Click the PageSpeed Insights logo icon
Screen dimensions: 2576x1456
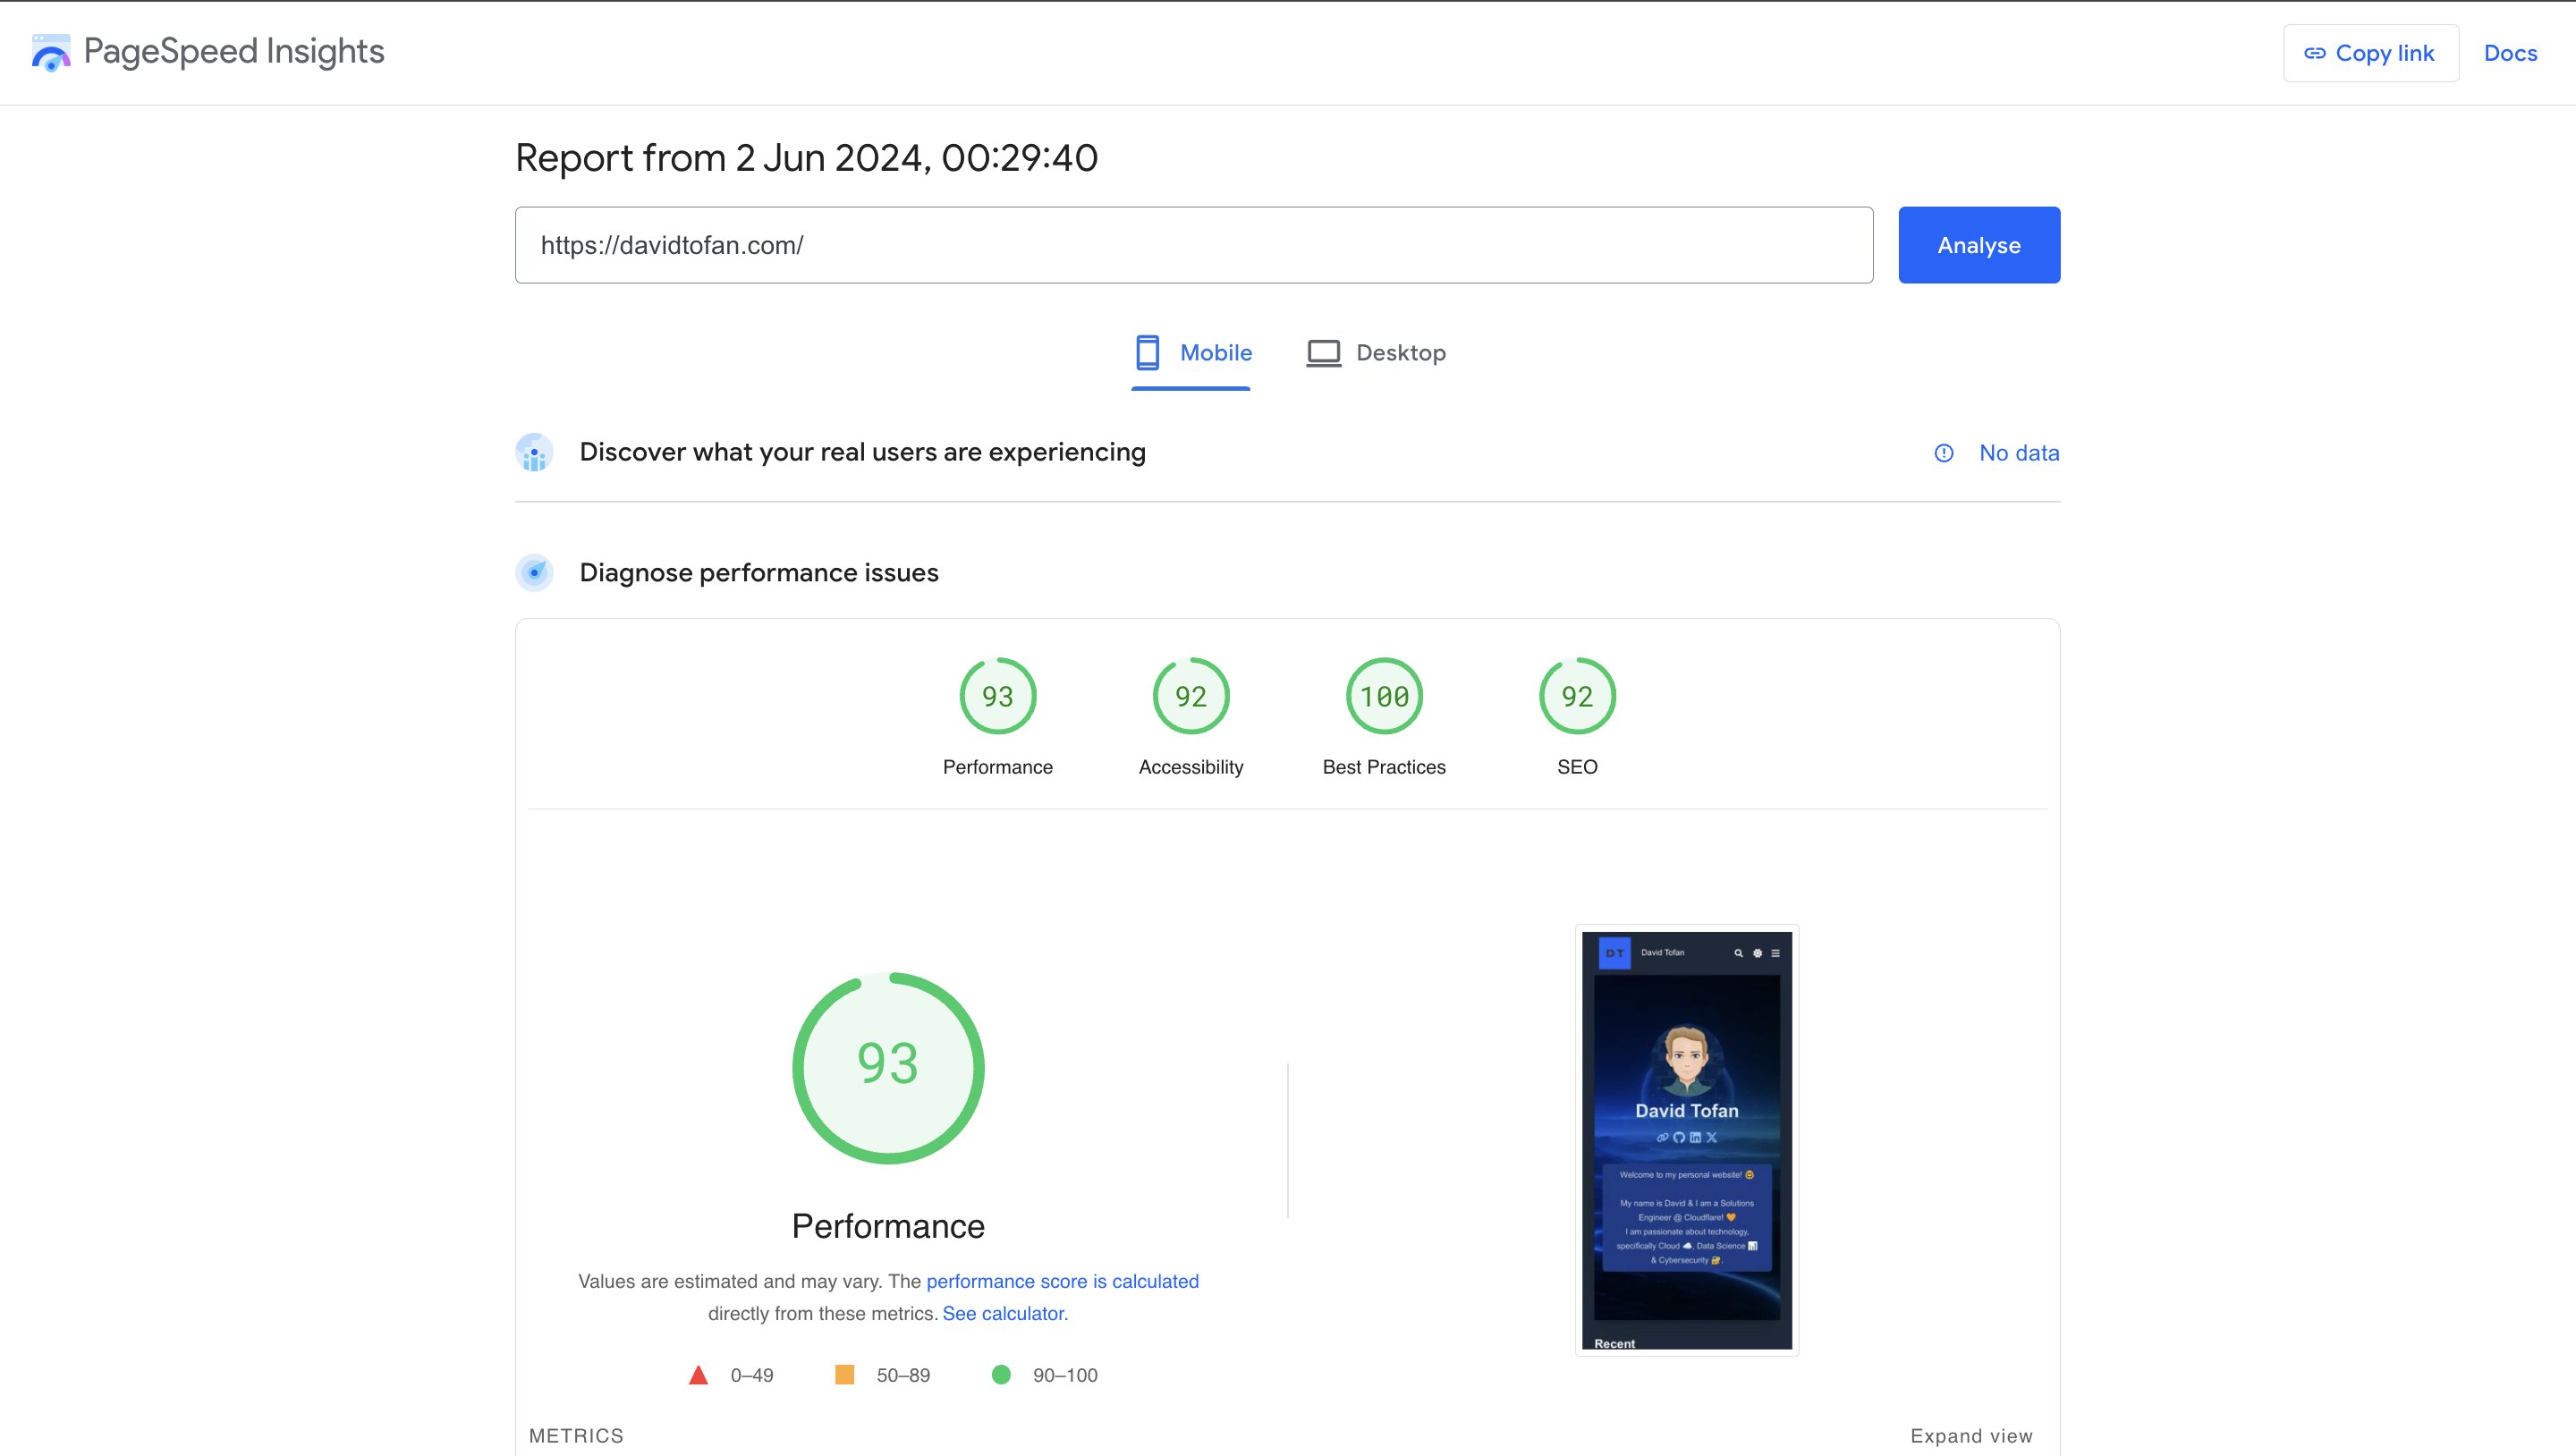coord(51,52)
